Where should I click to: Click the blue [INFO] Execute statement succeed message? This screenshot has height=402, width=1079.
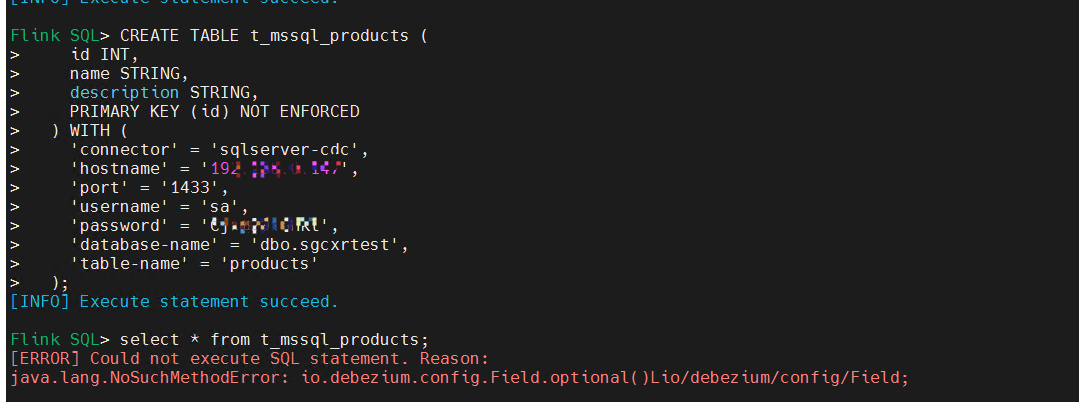(175, 302)
